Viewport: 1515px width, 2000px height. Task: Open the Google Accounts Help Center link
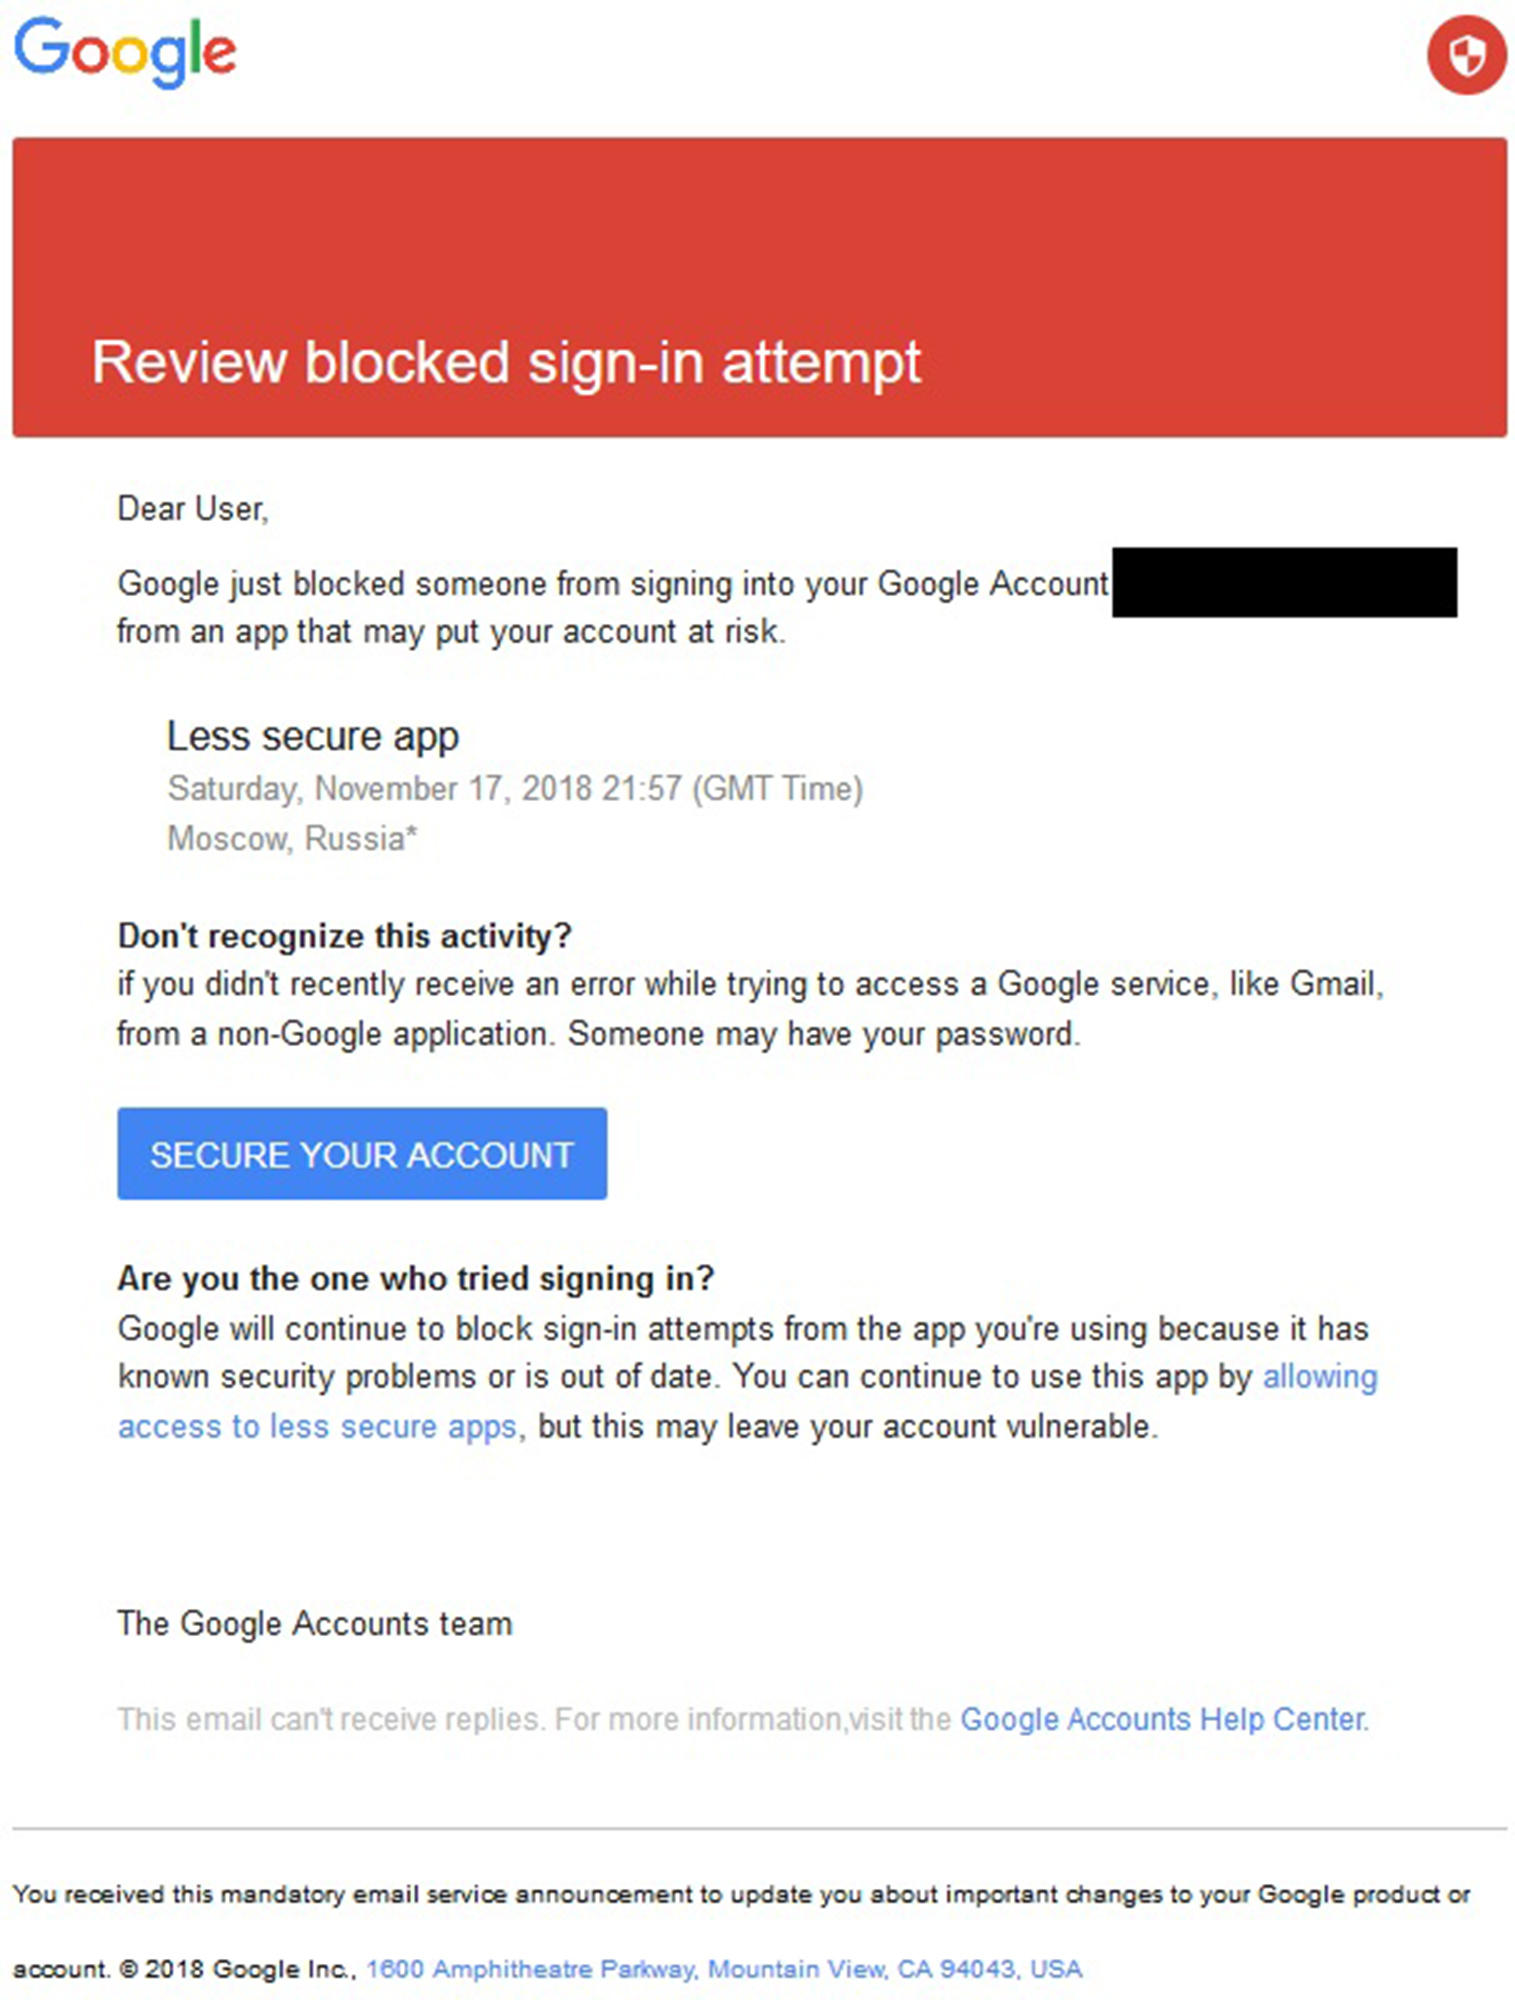point(1163,1719)
